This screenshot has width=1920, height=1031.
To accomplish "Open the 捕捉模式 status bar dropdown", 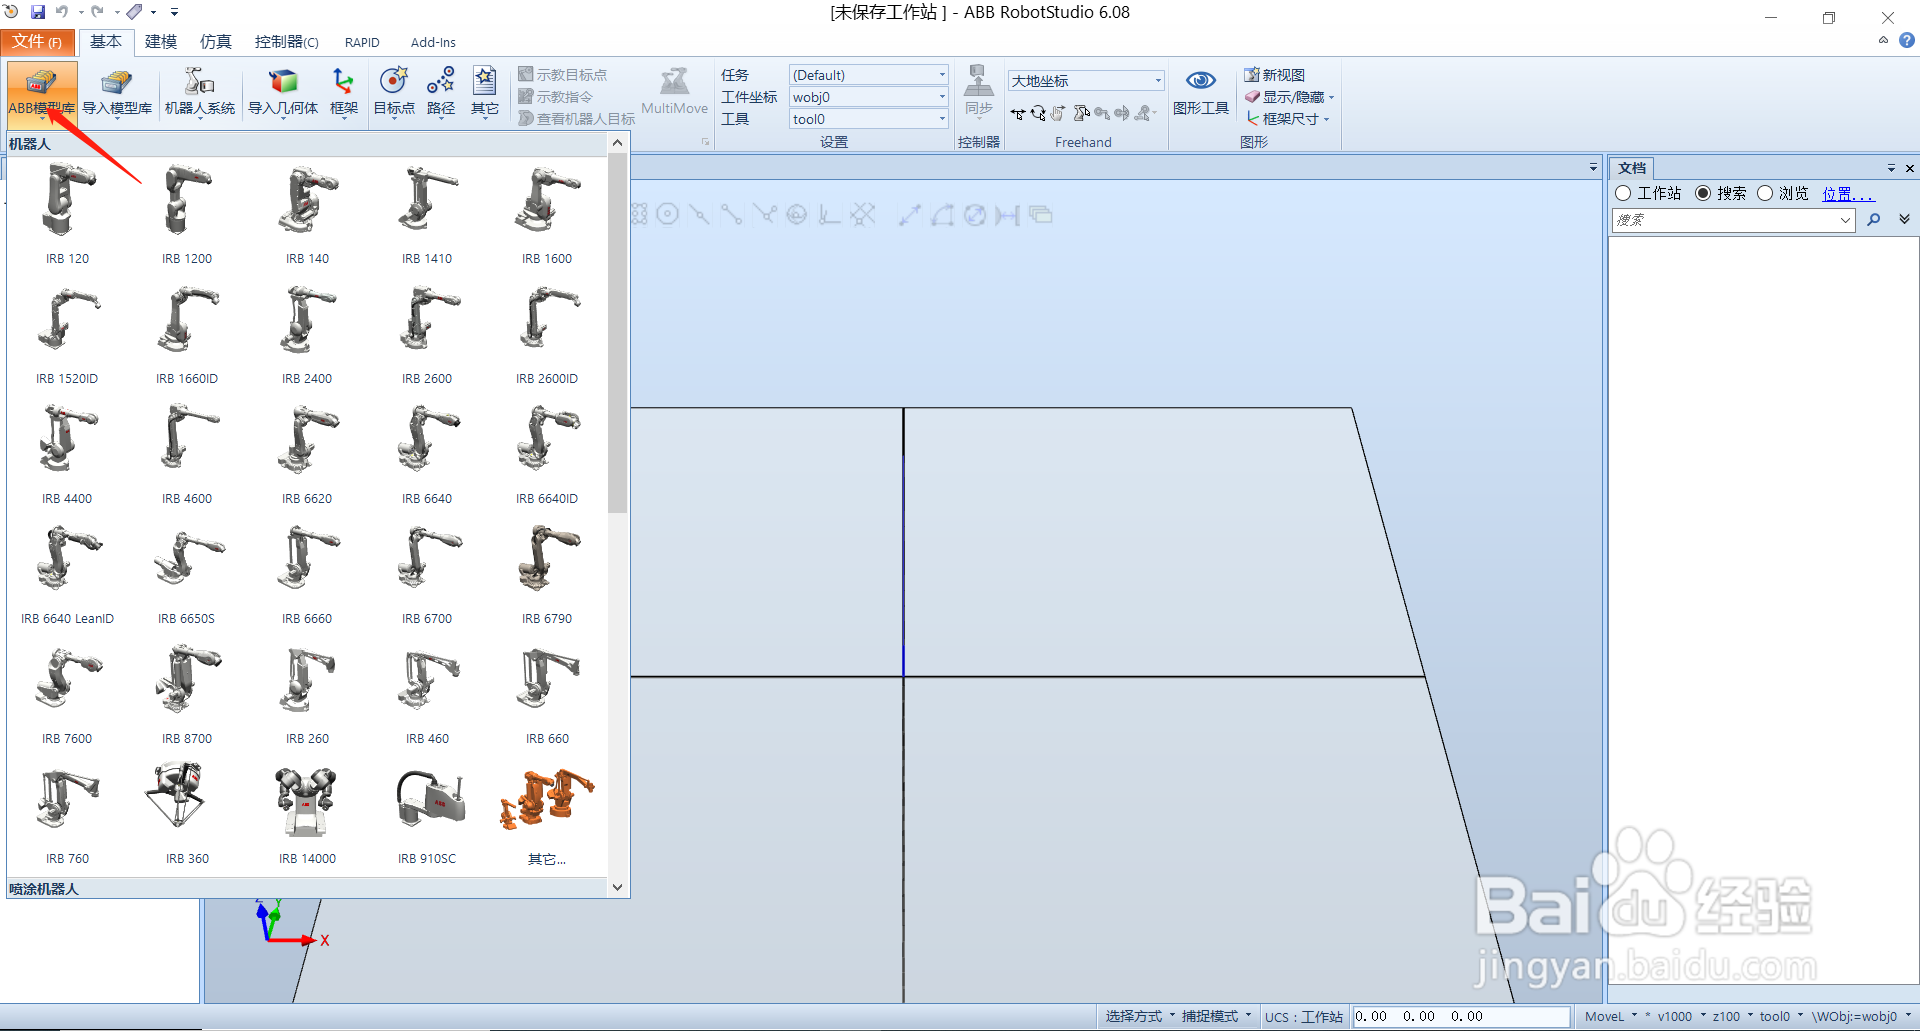I will [x=1216, y=1016].
